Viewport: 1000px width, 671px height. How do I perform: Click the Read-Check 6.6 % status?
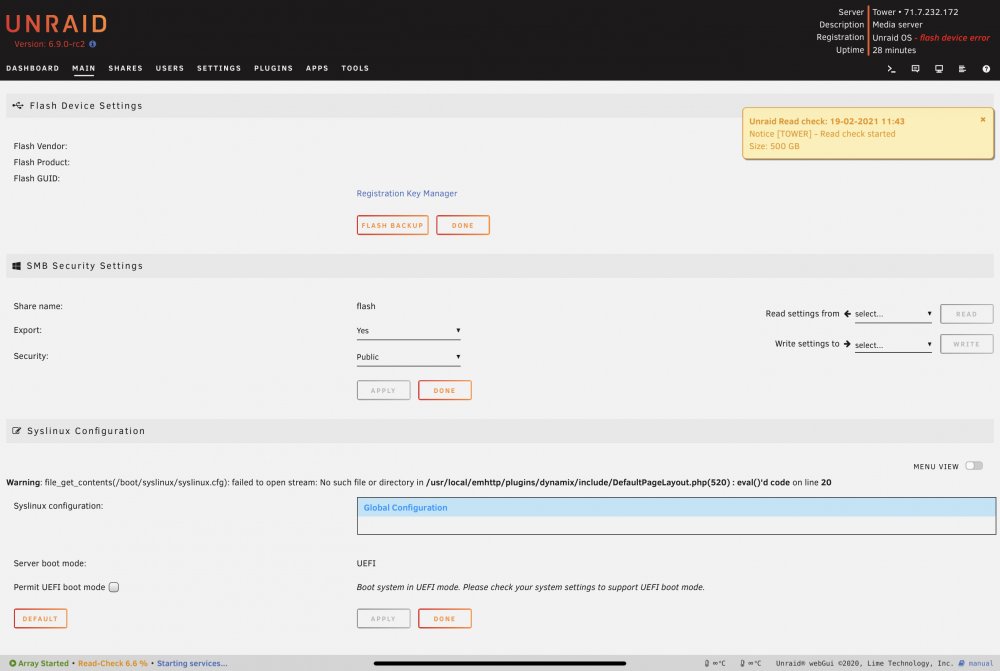[112, 663]
